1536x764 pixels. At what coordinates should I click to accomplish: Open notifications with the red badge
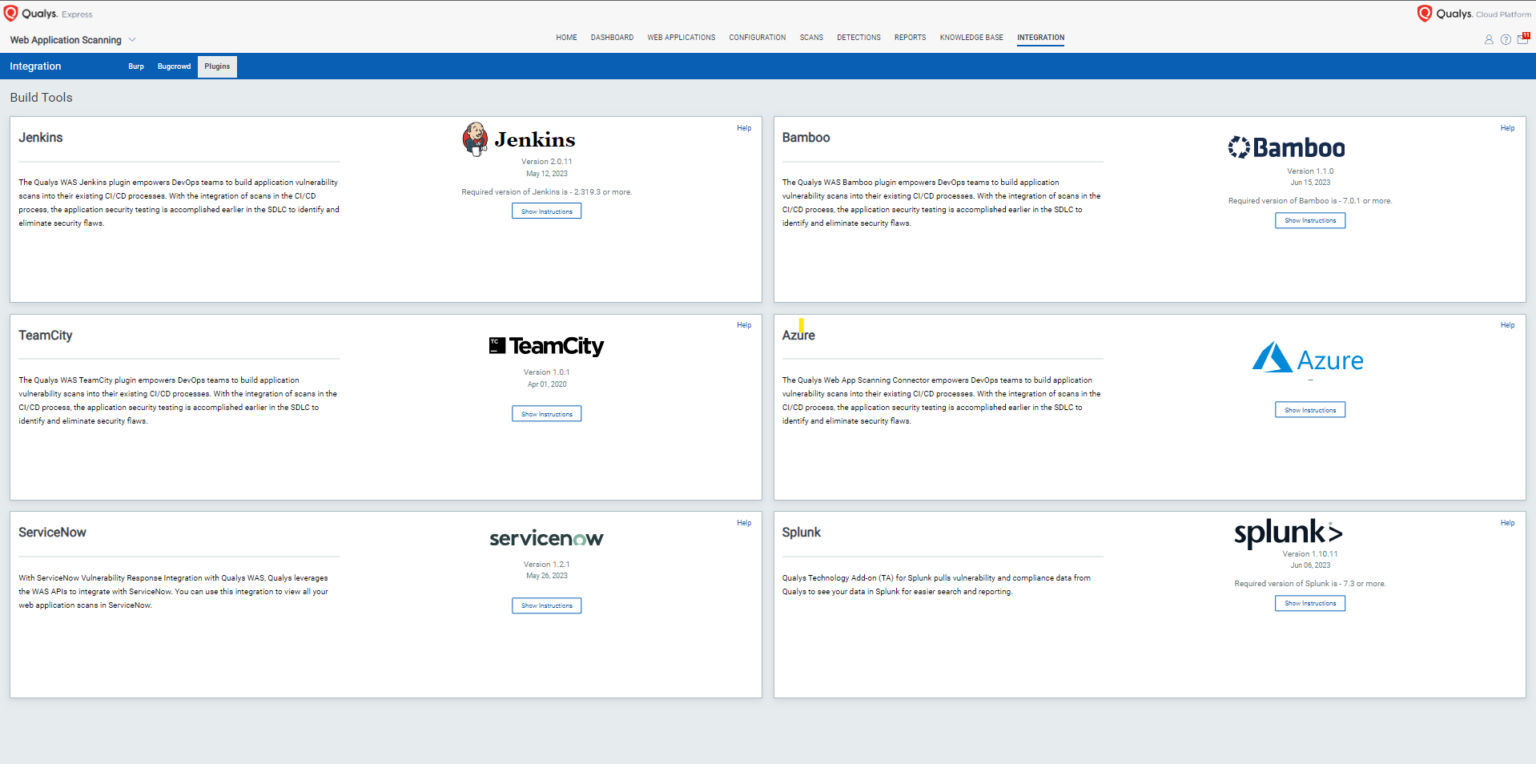(x=1521, y=39)
